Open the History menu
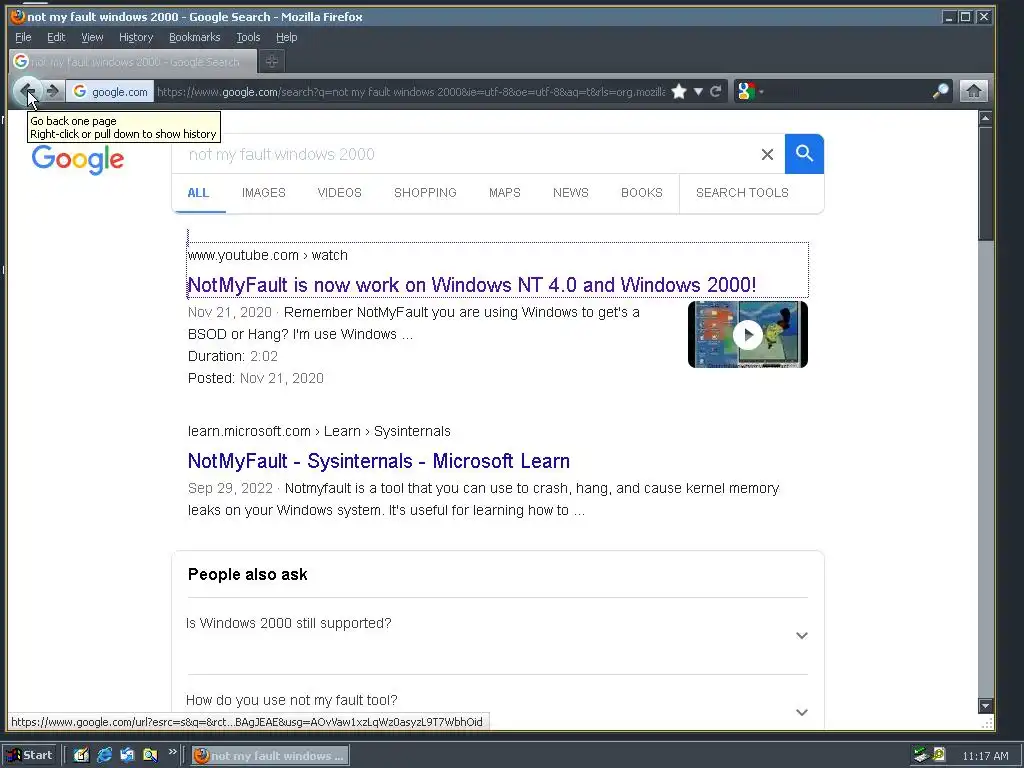The width and height of the screenshot is (1024, 768). click(x=136, y=37)
